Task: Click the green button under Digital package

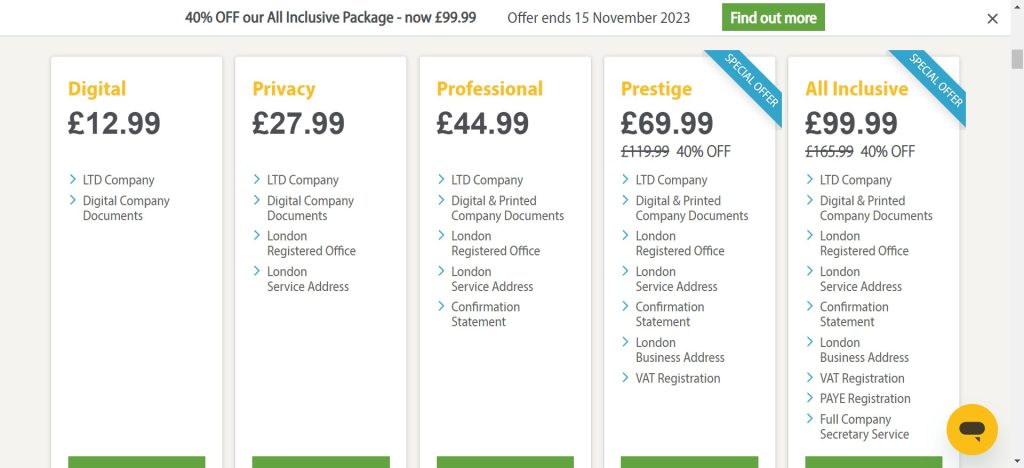Action: [136, 462]
